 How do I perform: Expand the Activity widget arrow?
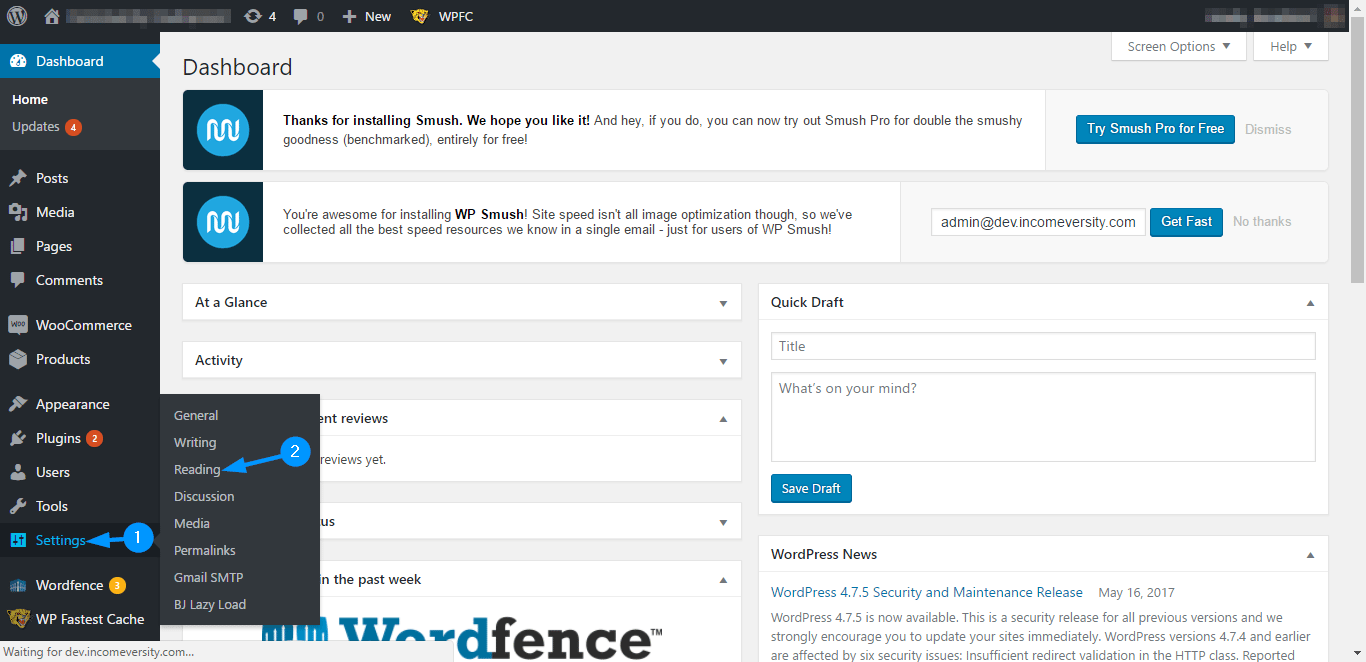[x=724, y=361]
